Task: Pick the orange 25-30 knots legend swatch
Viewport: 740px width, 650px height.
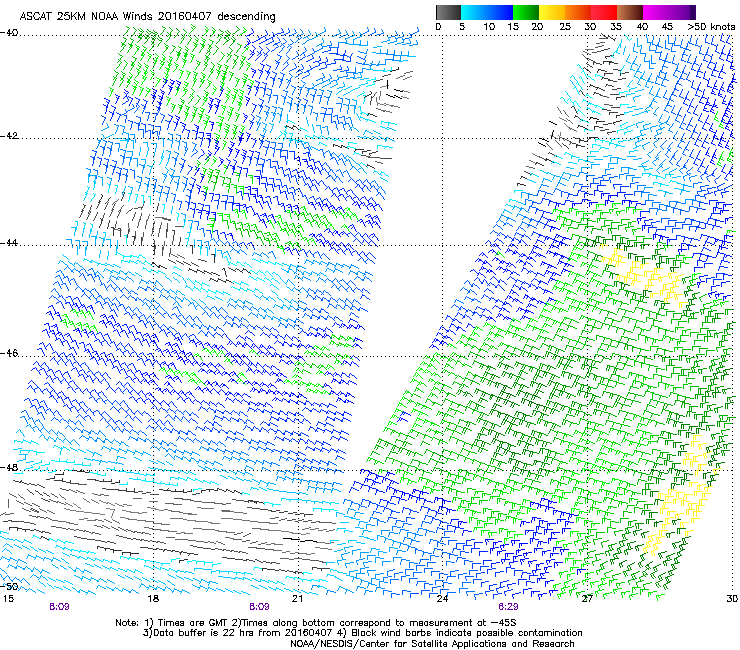Action: point(578,12)
